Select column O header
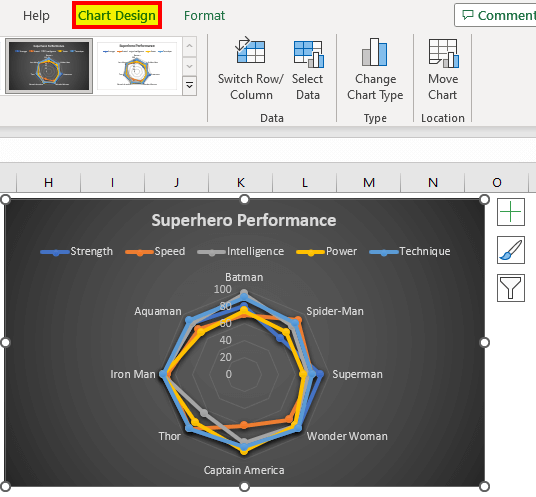536x497 pixels. (x=497, y=182)
